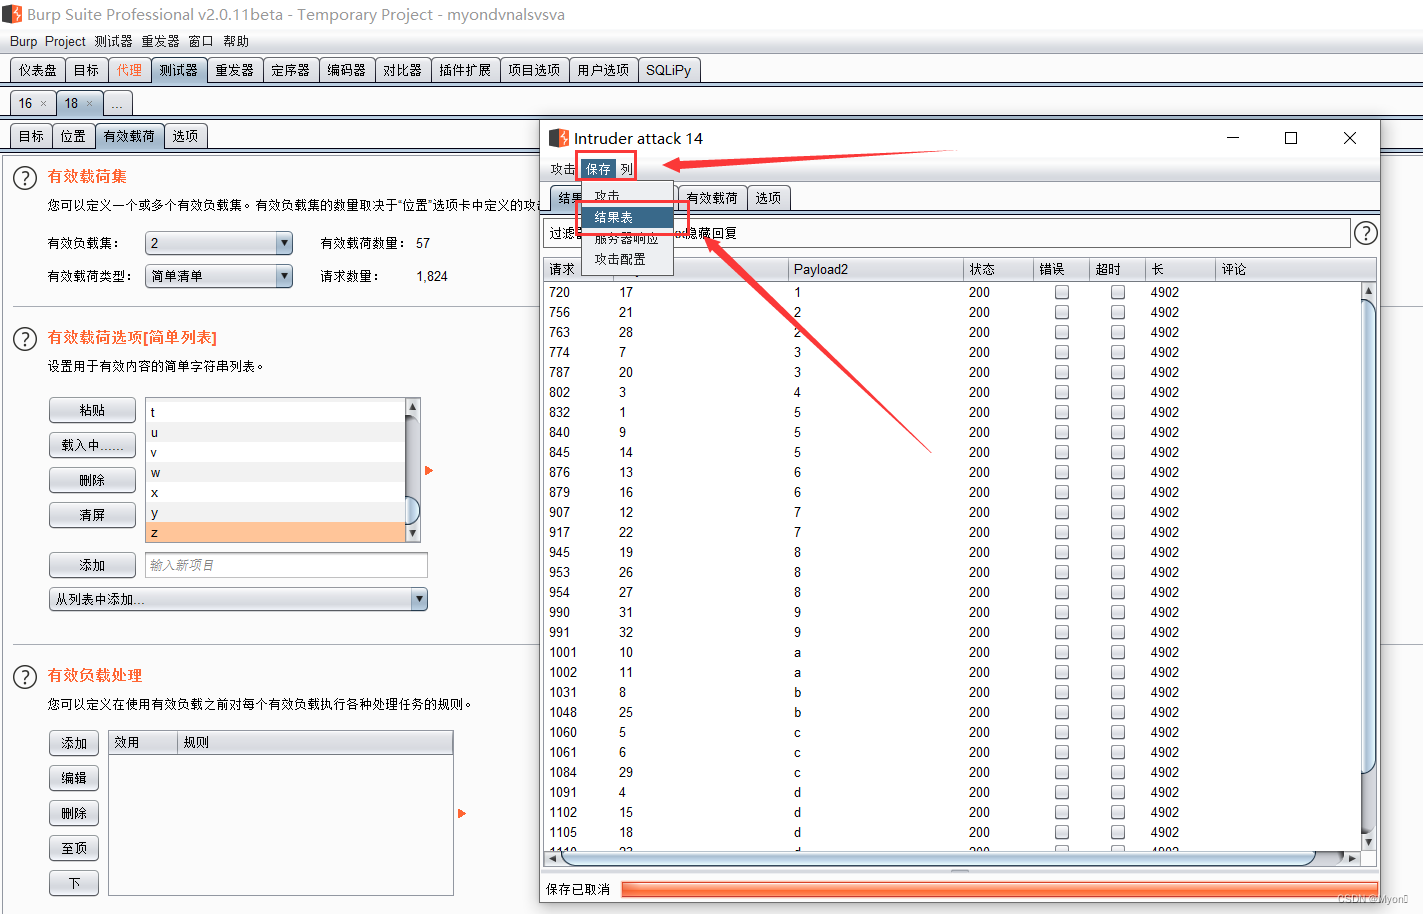Sort results by 状态 column header

pos(998,269)
